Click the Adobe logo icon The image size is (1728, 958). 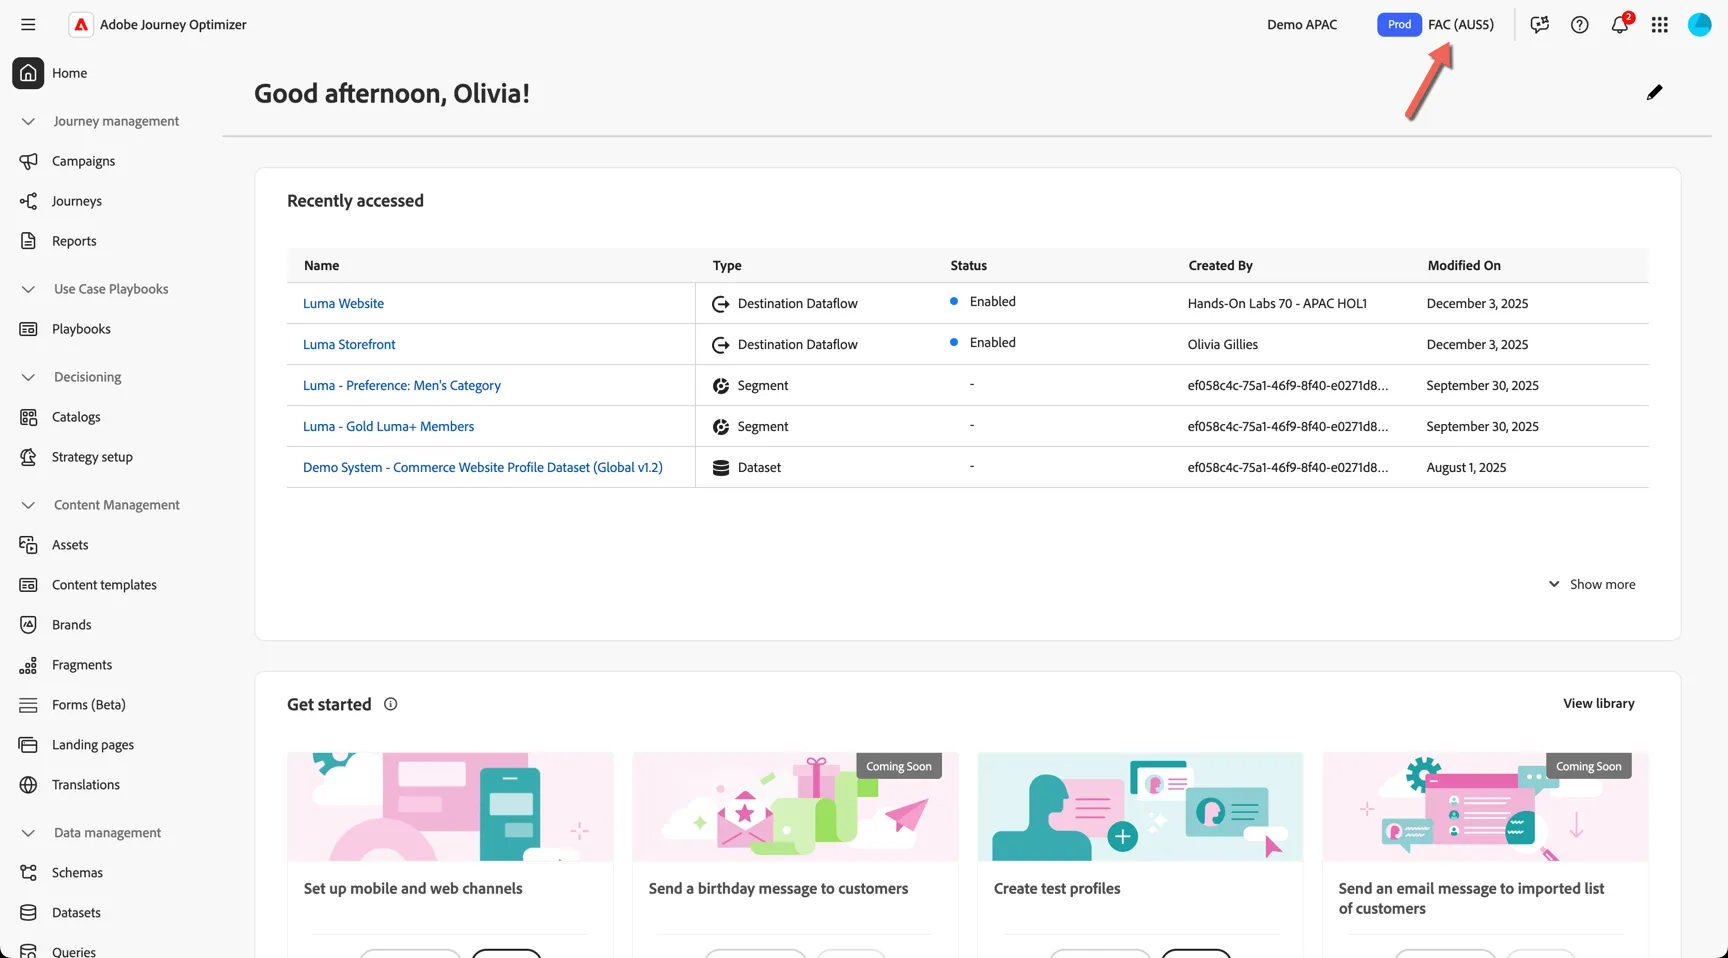click(x=81, y=24)
